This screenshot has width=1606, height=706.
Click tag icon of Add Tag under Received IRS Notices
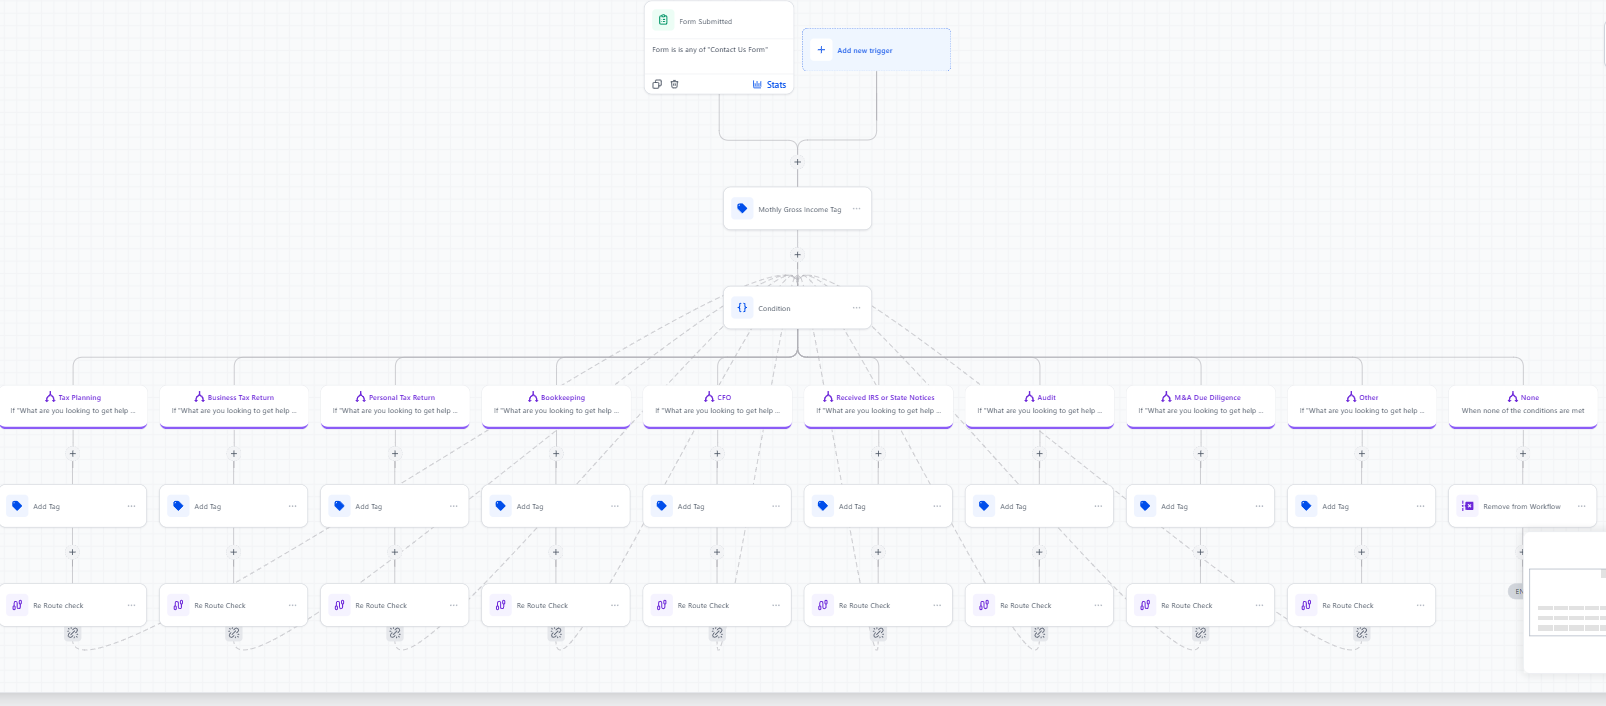coord(823,506)
